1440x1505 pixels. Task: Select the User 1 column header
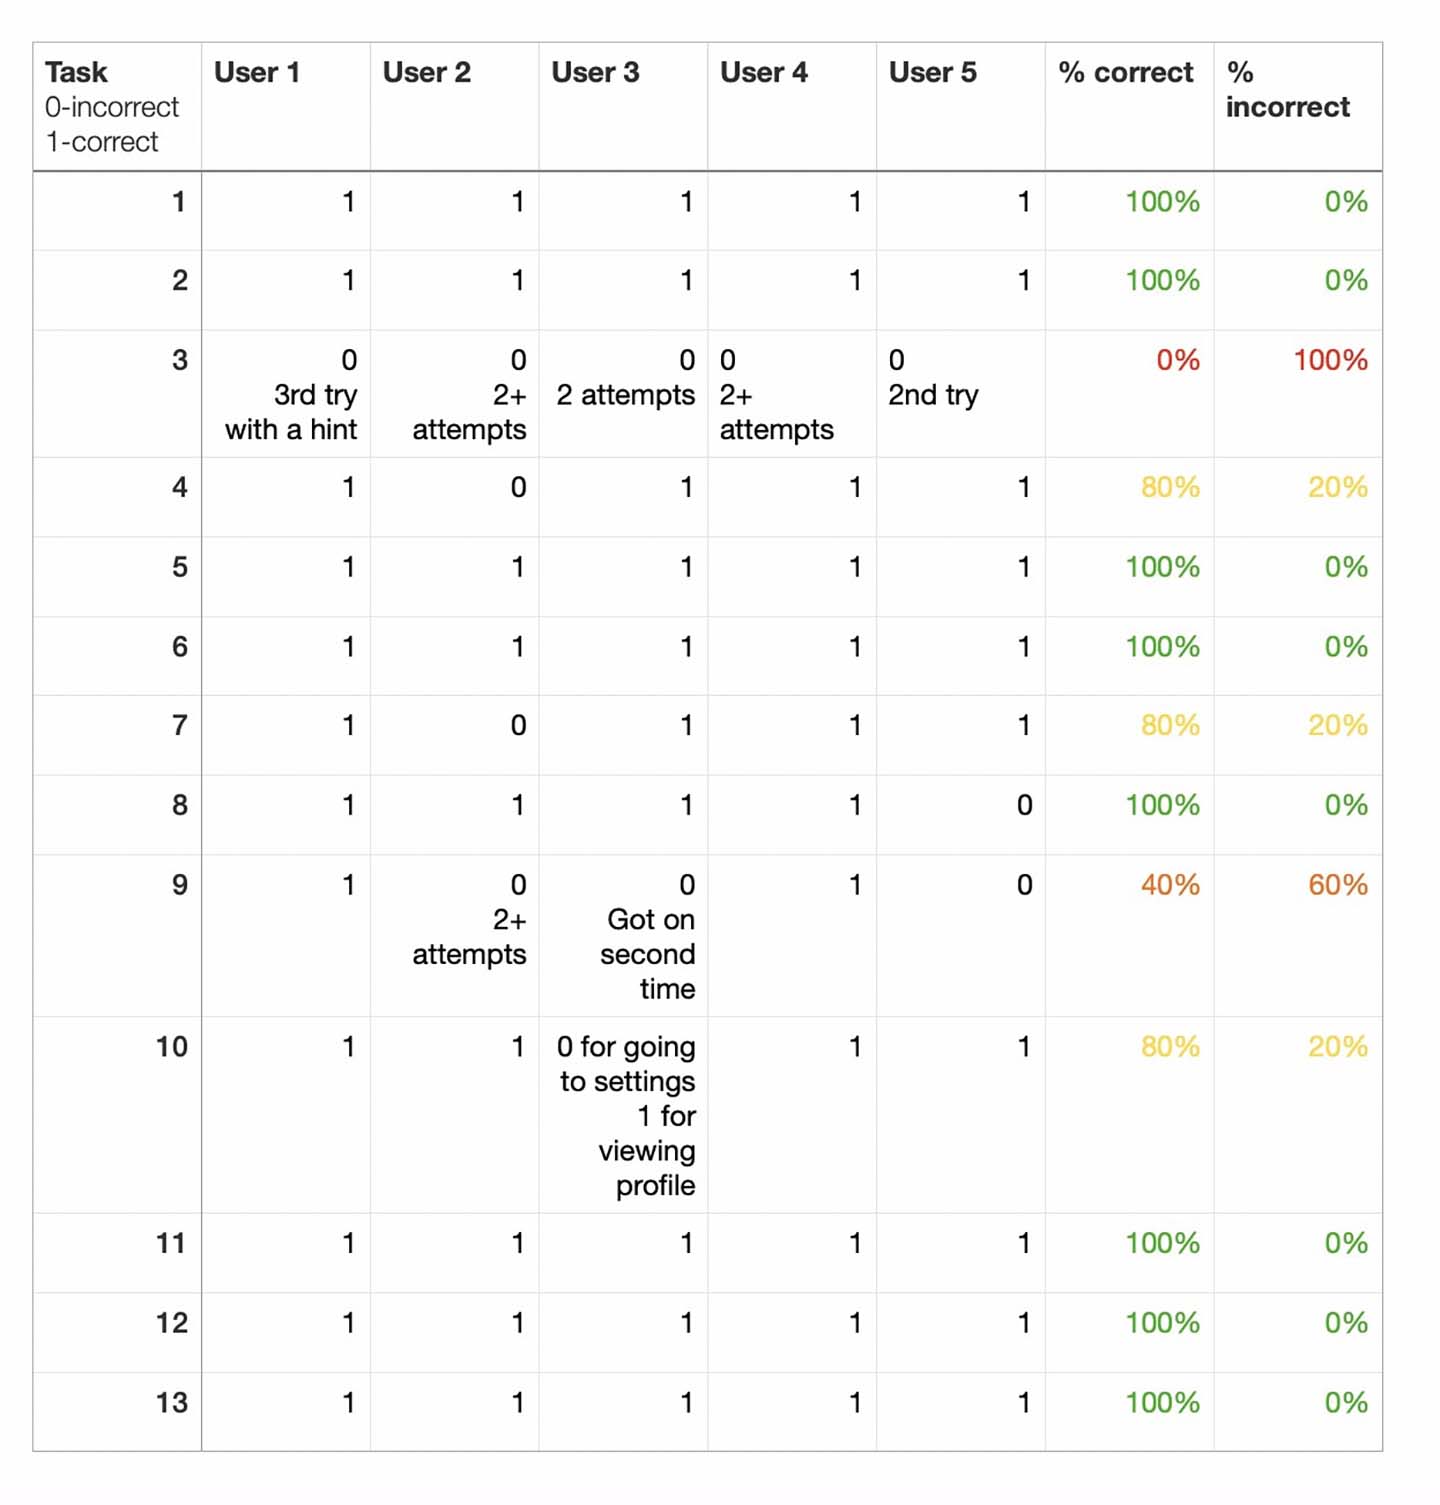285,106
